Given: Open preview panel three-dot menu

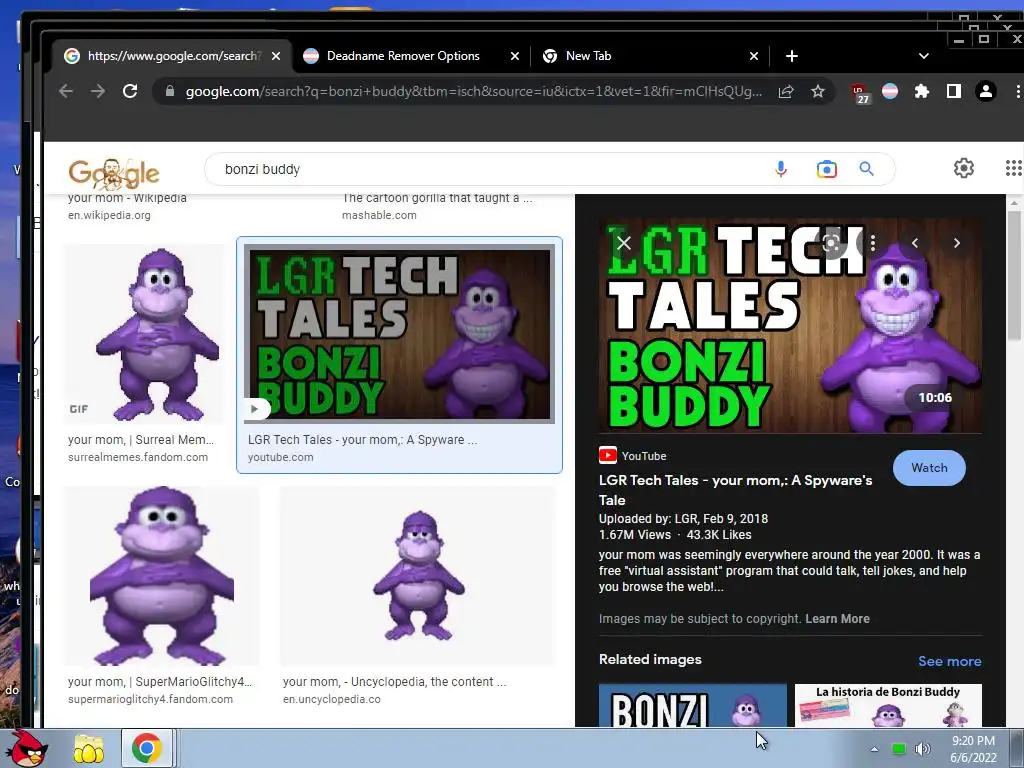Looking at the screenshot, I should click(x=872, y=243).
